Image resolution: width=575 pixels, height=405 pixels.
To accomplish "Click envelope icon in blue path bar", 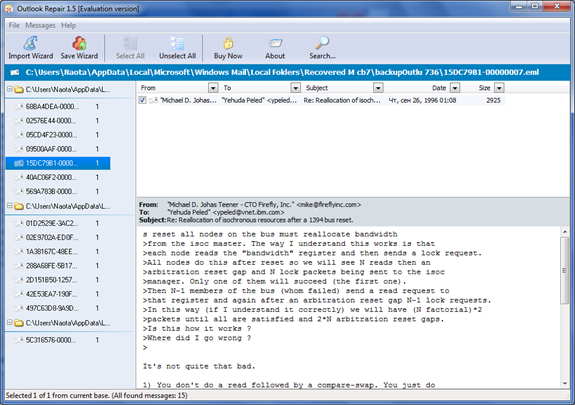I will click(15, 72).
